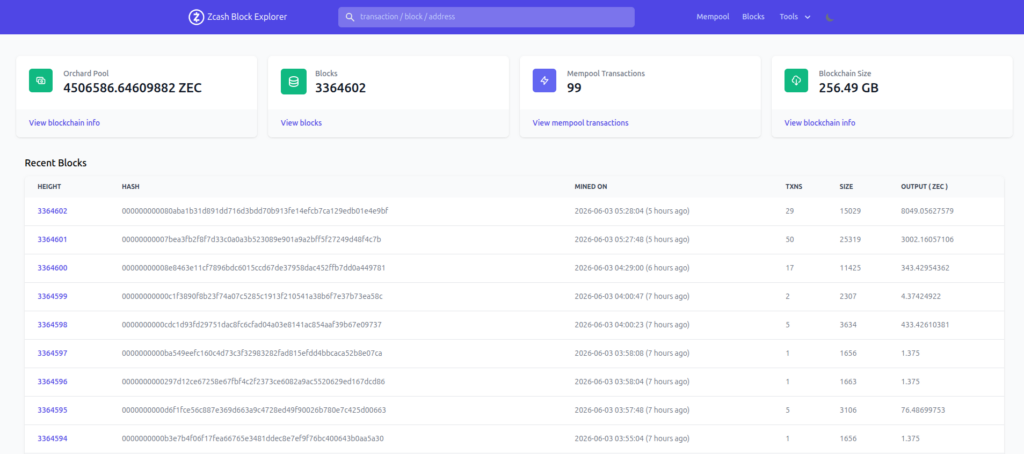Open the Mempool nav item
The width and height of the screenshot is (1024, 454).
(x=712, y=17)
